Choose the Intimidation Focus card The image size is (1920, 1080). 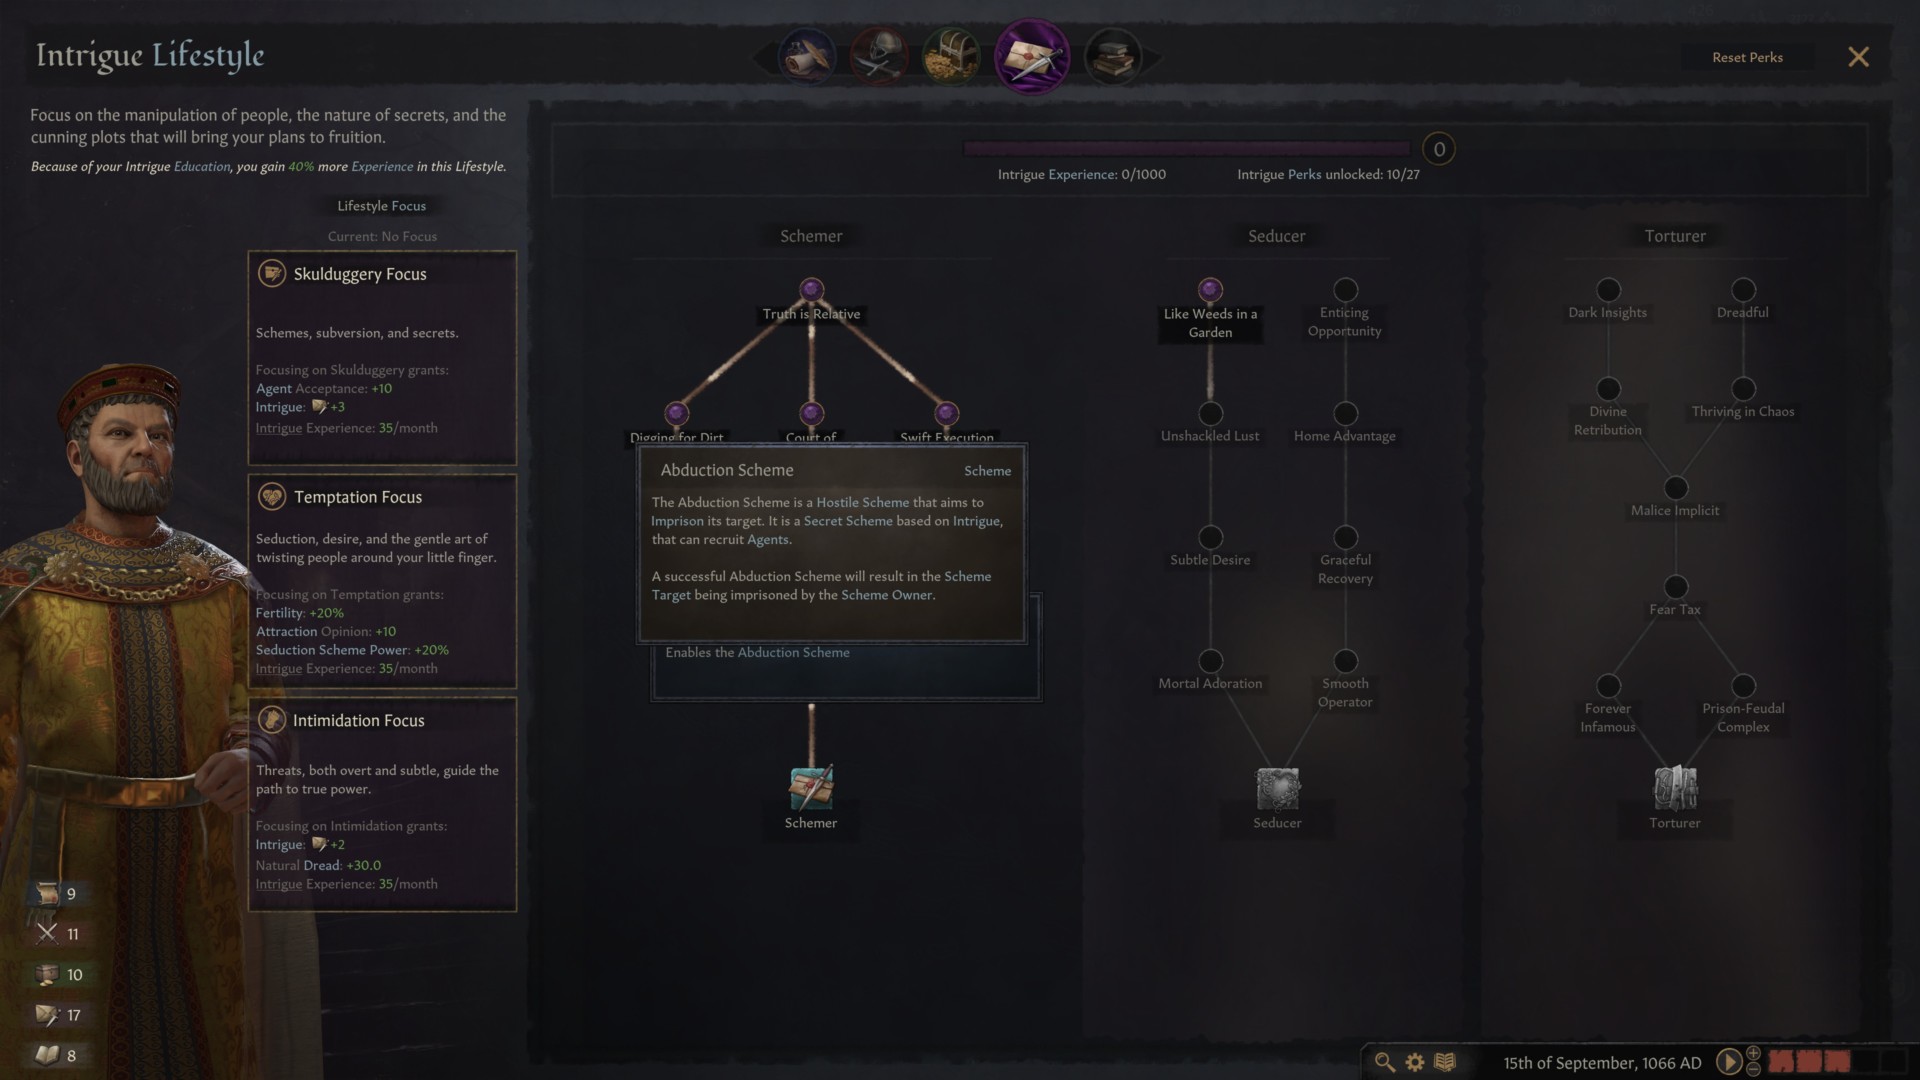(x=382, y=804)
